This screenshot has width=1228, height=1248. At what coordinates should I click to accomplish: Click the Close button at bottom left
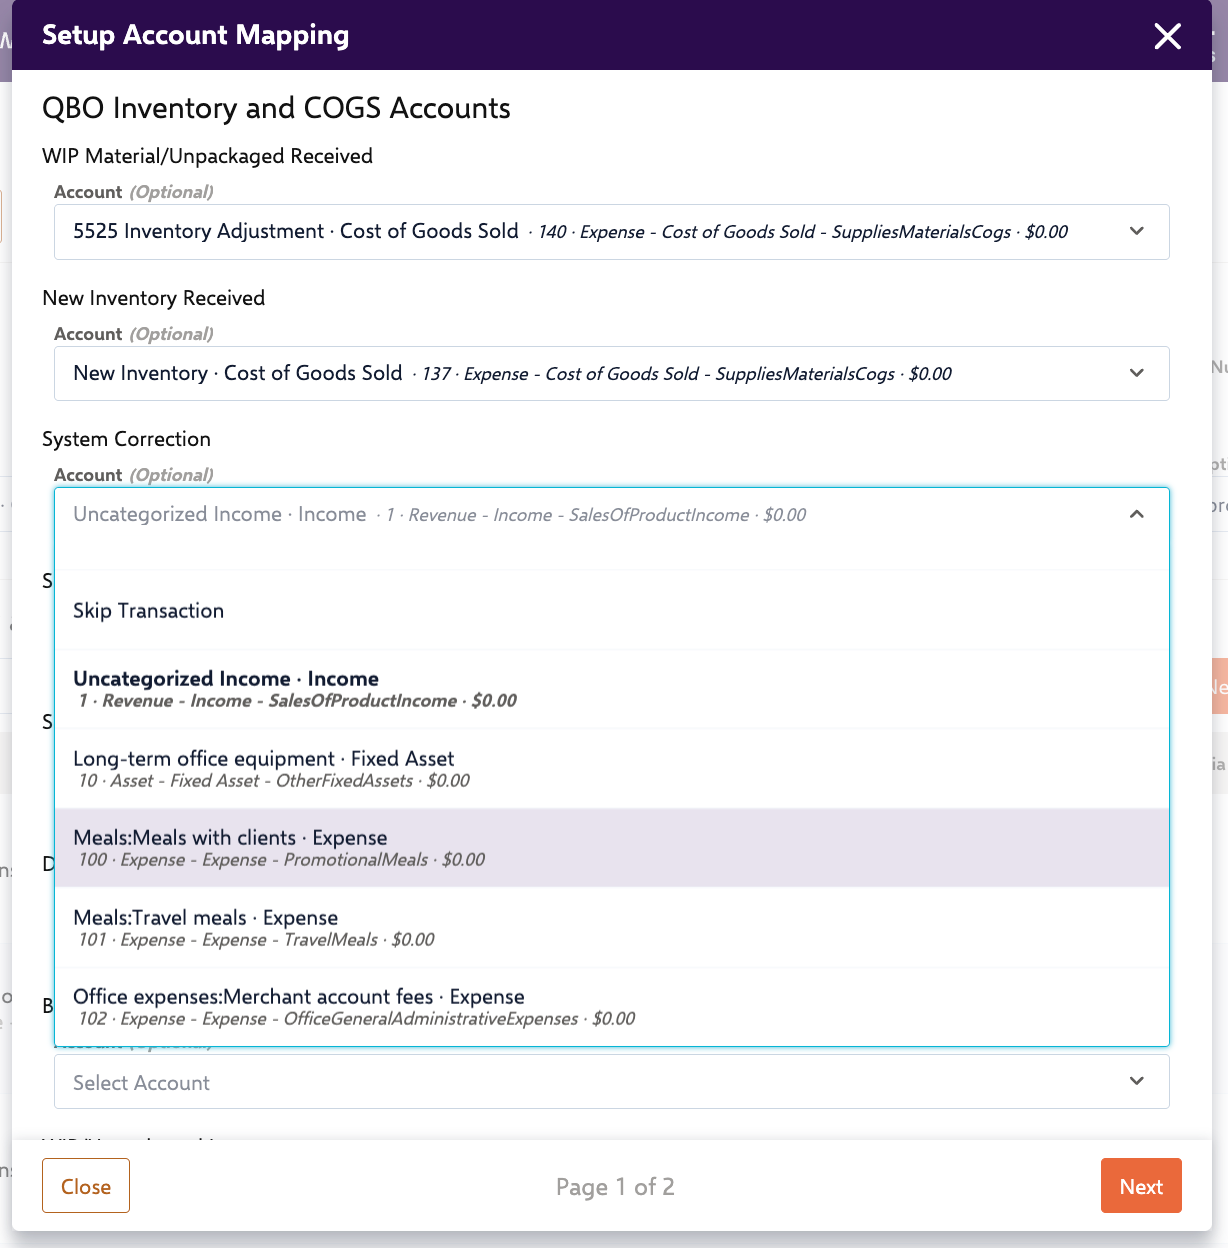(x=86, y=1186)
